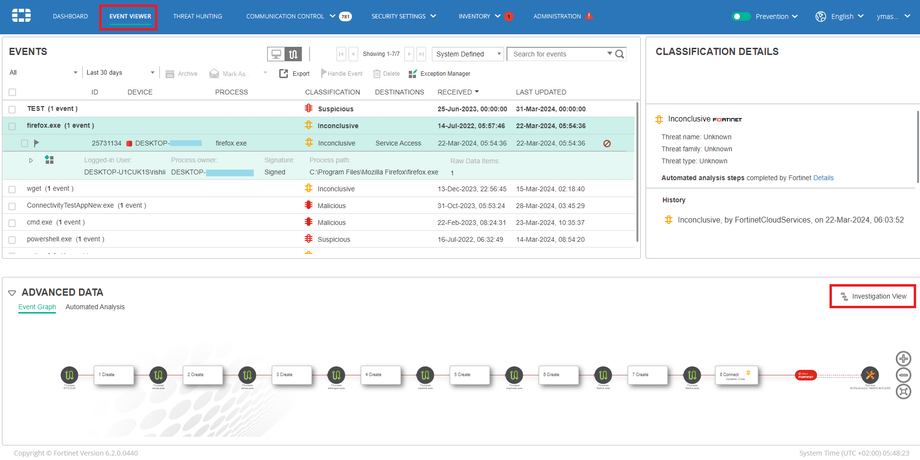Go to the first page of events
Viewport: 920px width, 460px height.
342,54
